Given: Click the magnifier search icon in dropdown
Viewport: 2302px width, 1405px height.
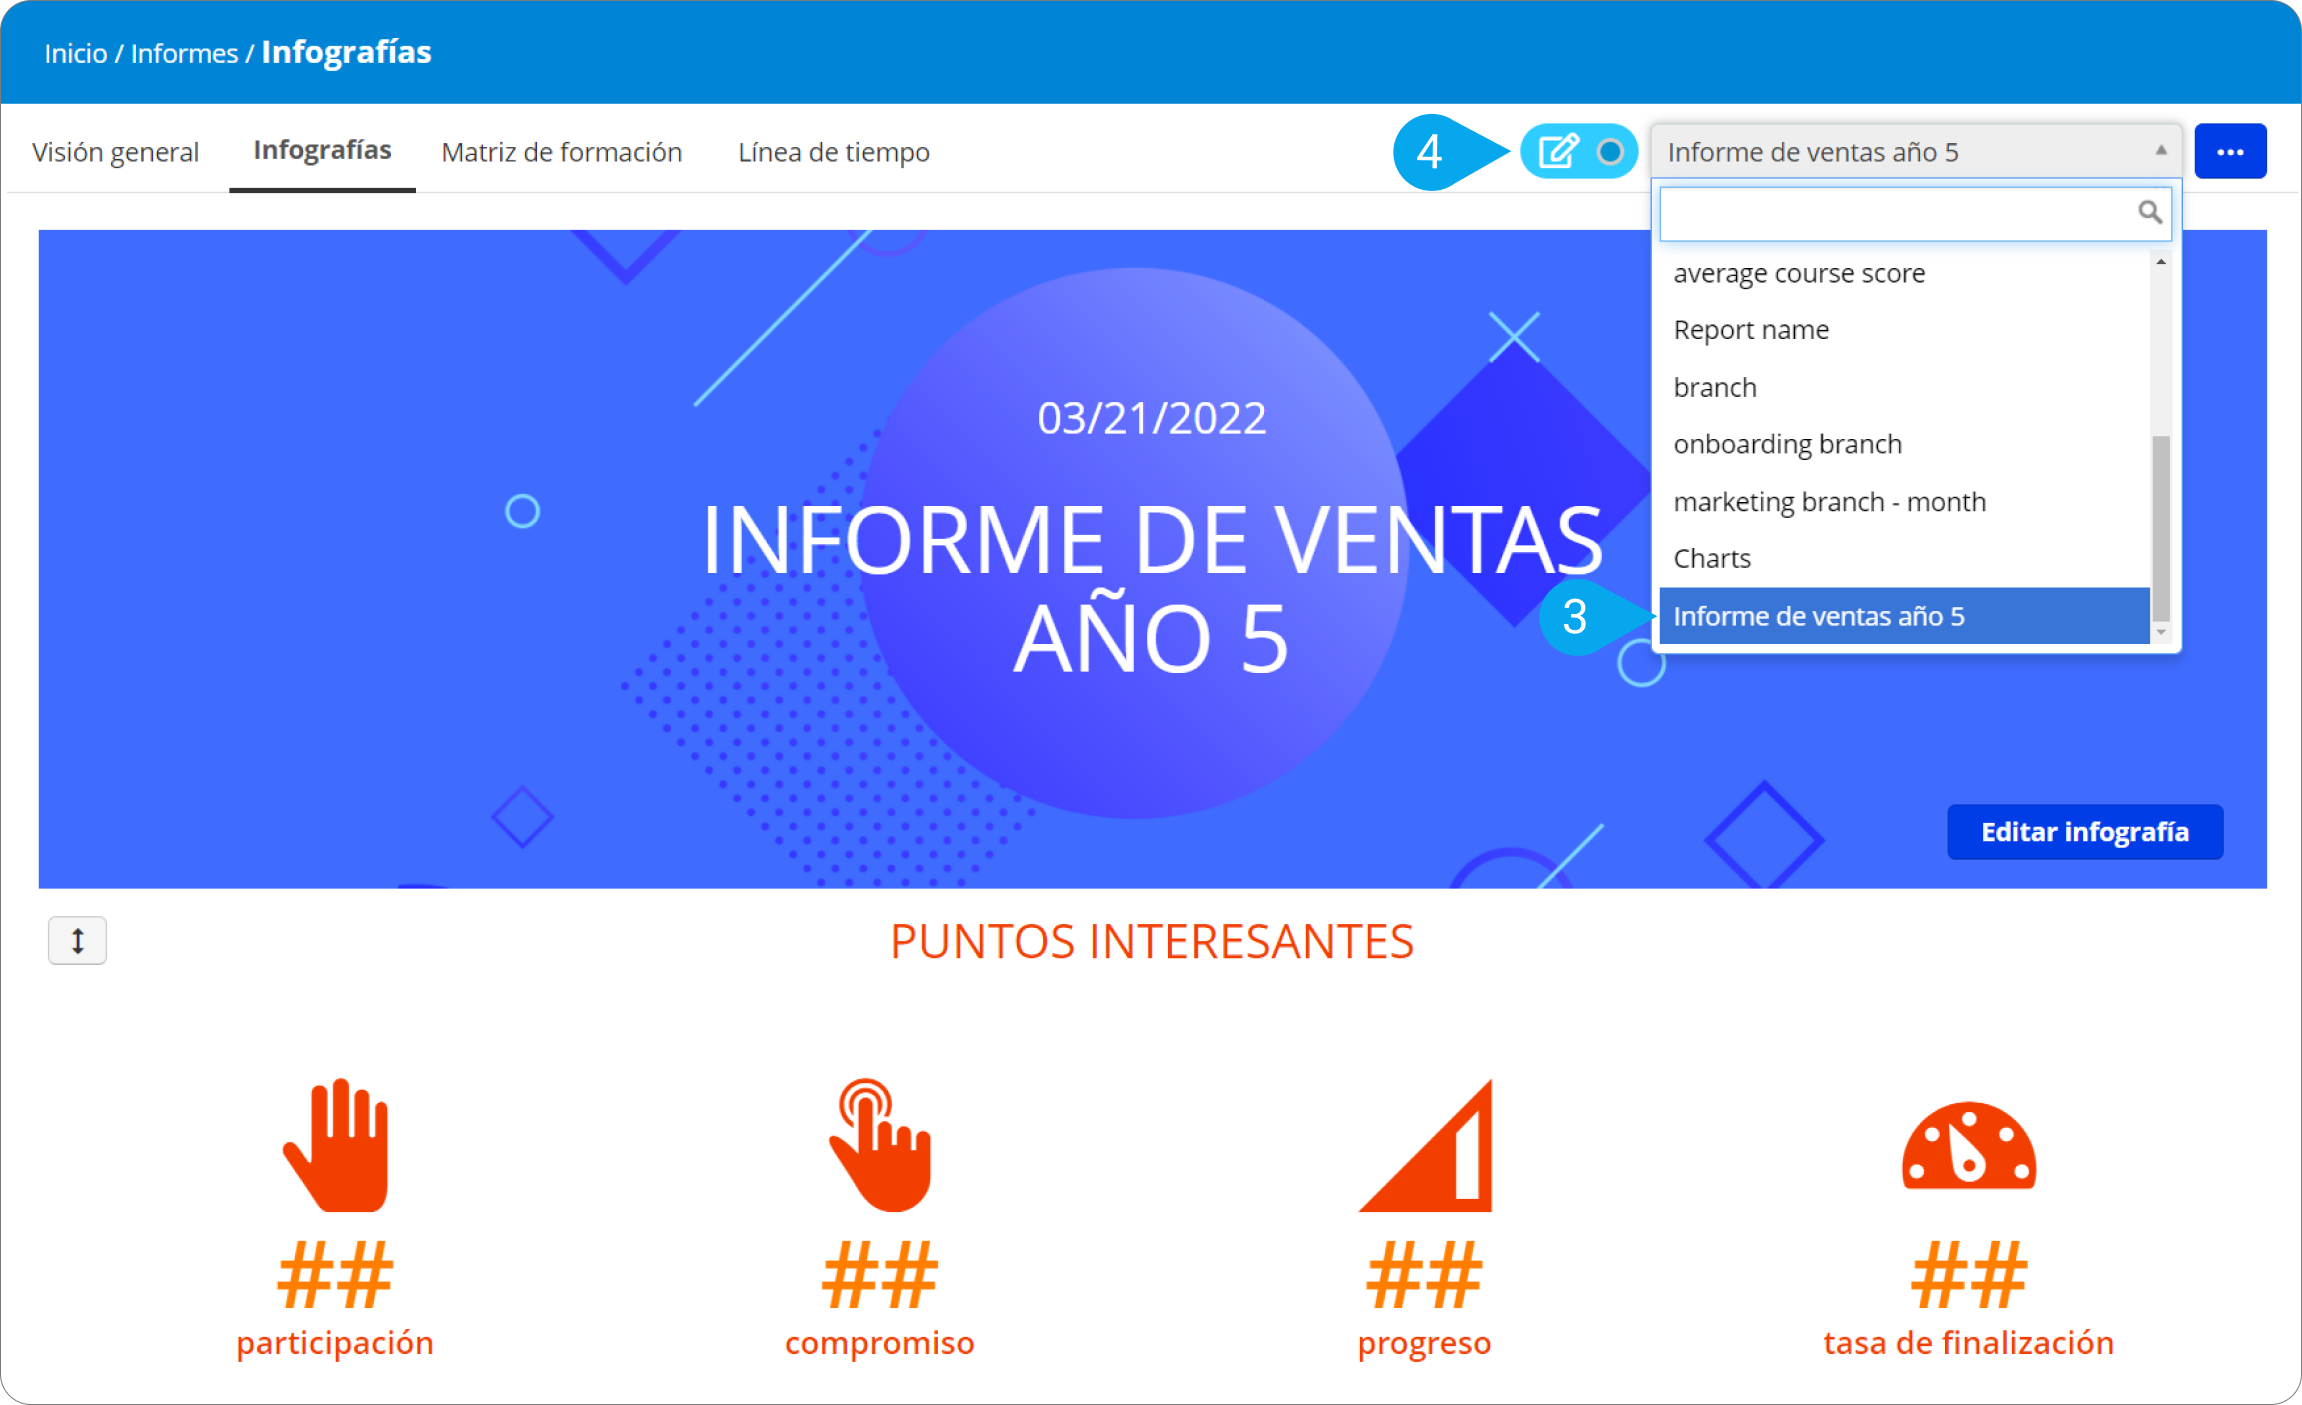Looking at the screenshot, I should point(2149,212).
